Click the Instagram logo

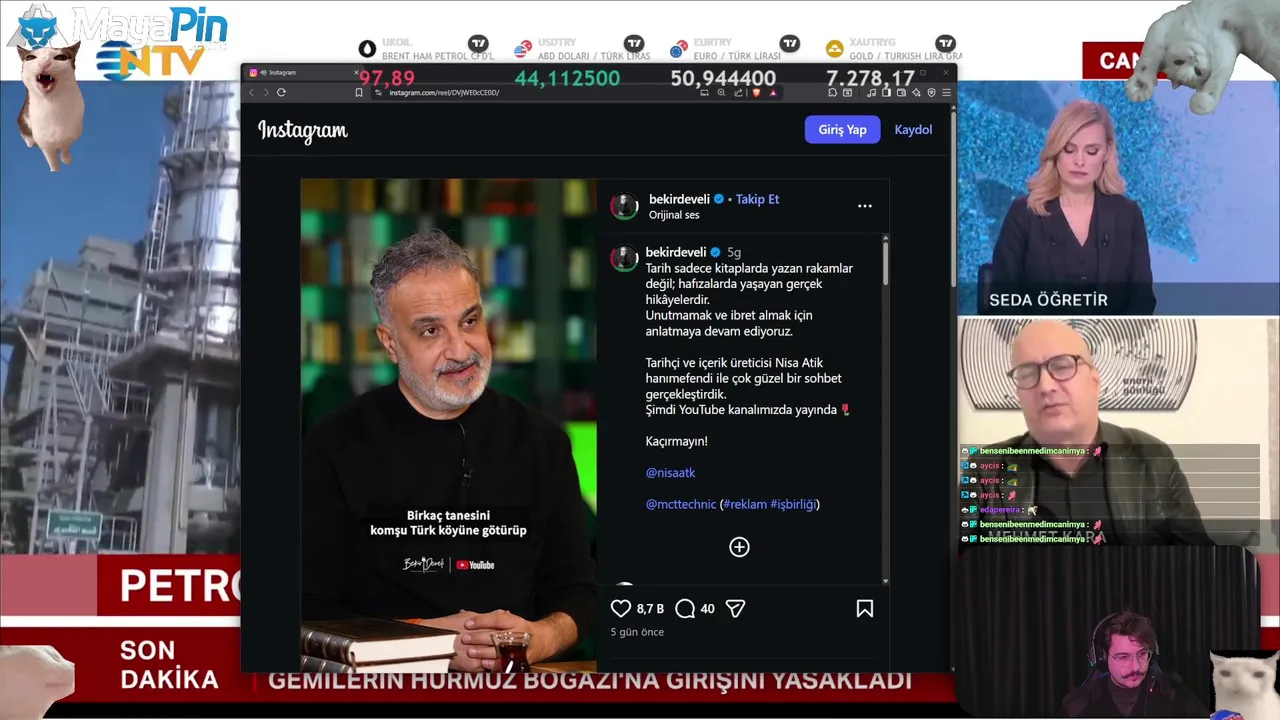point(302,130)
